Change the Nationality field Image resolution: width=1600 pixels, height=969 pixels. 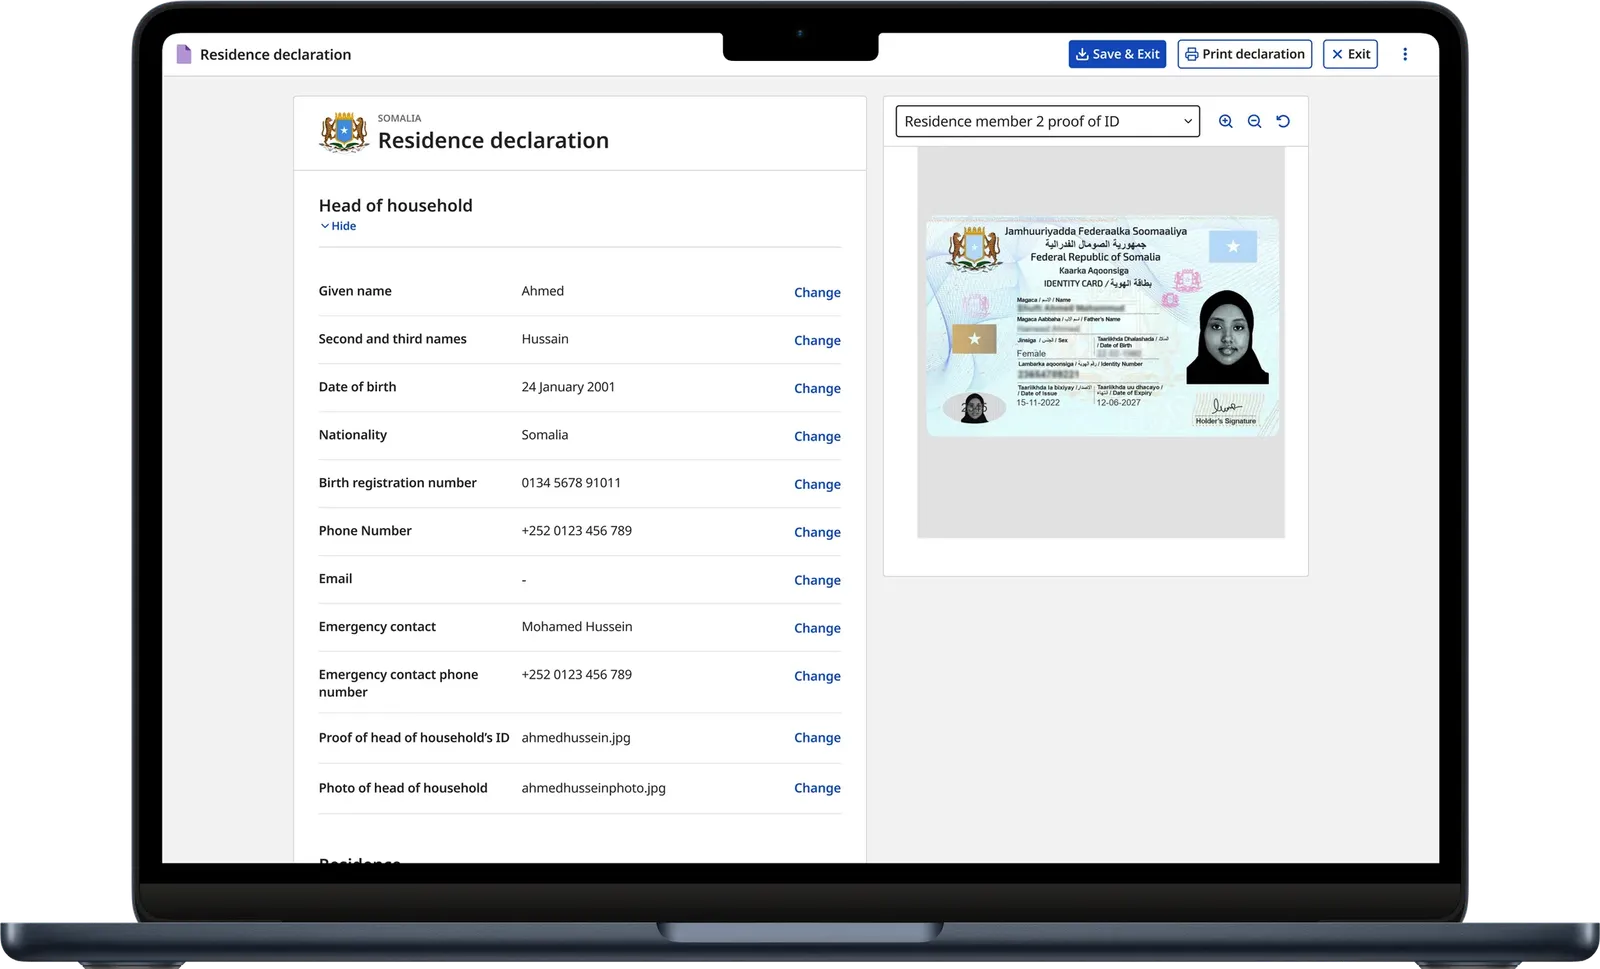point(817,436)
